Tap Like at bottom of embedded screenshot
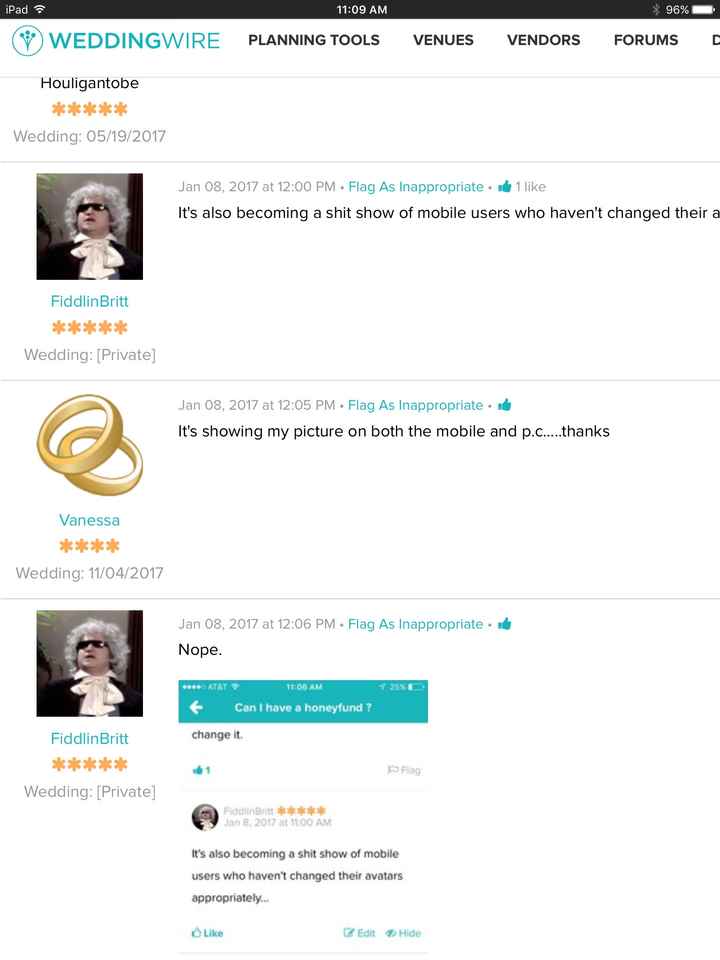Screen dimensions: 720x960 tap(207, 933)
